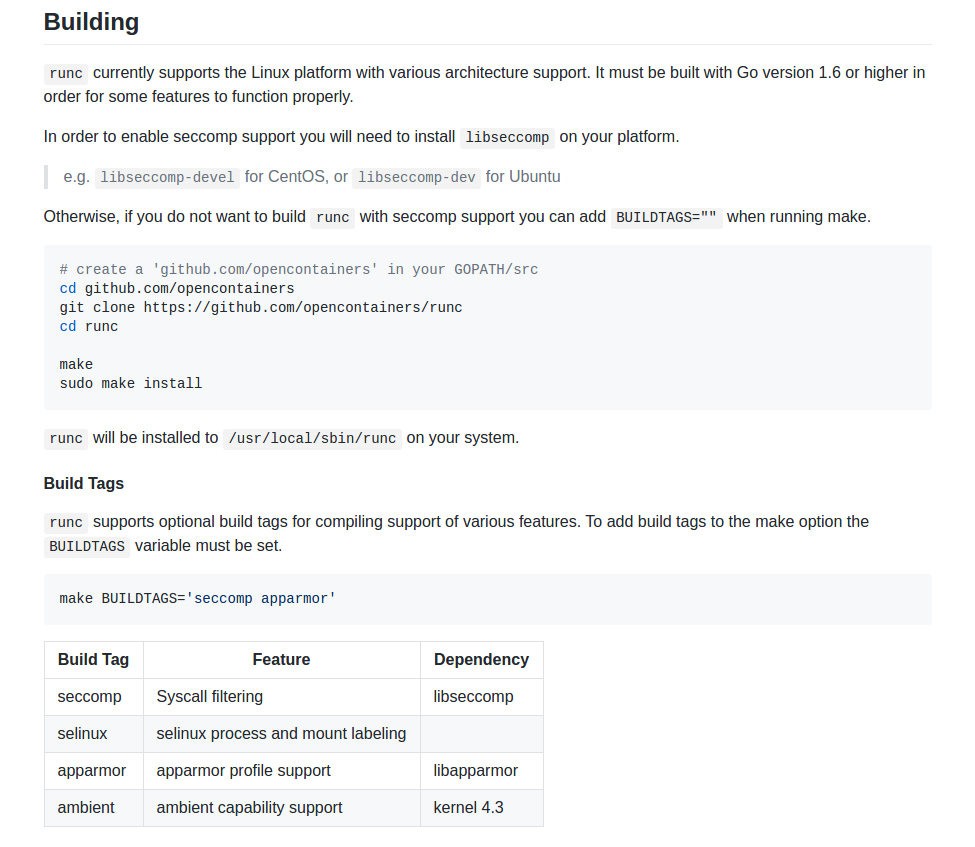Select the libseccomp inline code
975x847 pixels.
click(507, 137)
